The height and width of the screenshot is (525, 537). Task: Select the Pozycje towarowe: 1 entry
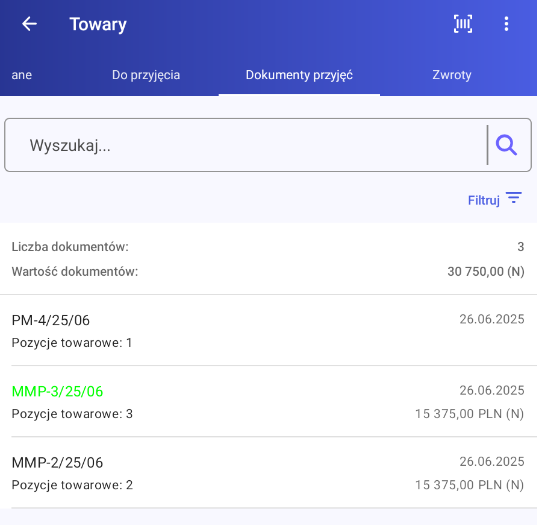pos(72,343)
